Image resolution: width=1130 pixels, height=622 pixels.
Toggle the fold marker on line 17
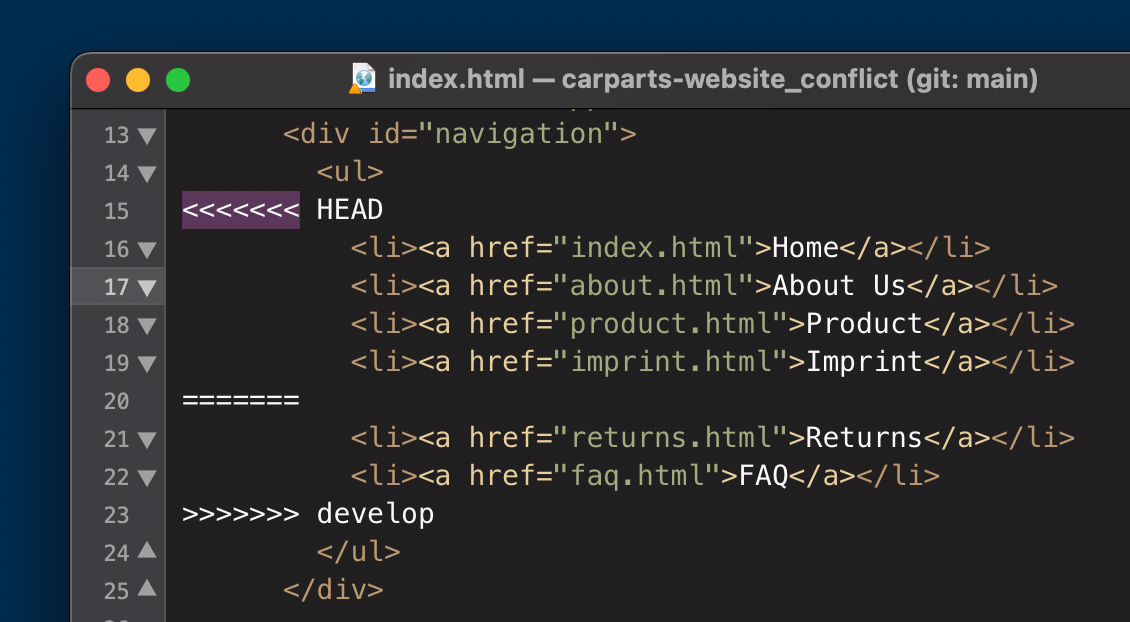point(147,288)
